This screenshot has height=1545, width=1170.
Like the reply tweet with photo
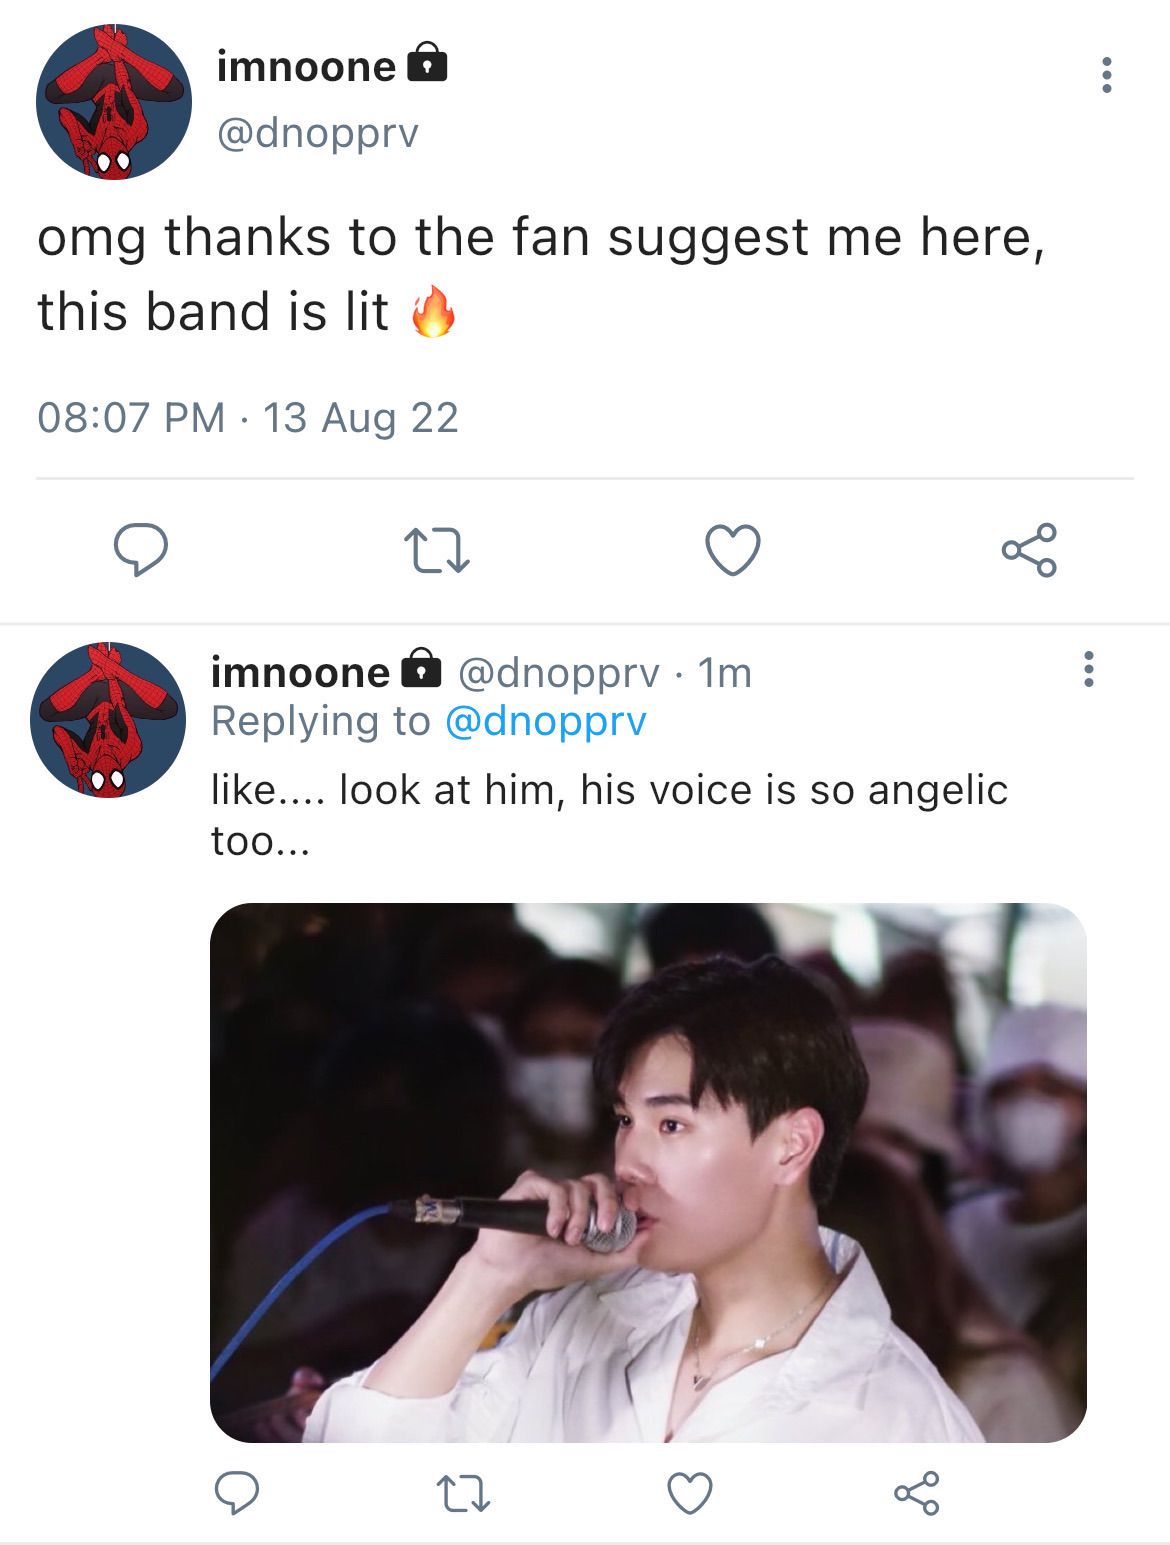[x=690, y=1493]
